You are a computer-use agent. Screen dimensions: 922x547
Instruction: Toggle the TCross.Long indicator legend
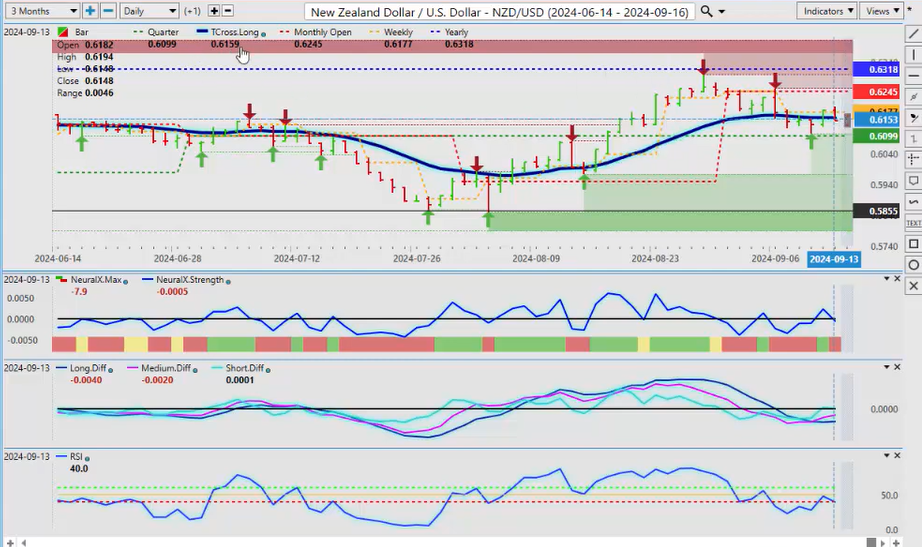coord(230,32)
